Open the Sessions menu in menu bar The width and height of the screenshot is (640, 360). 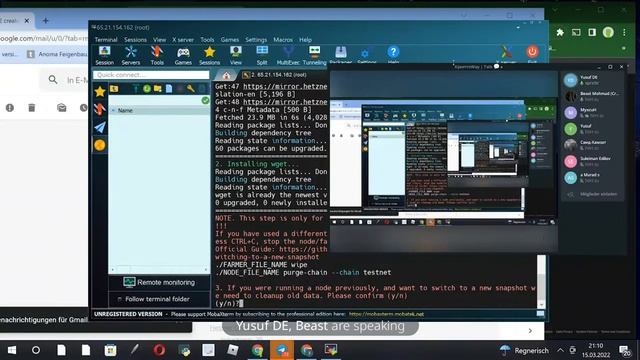135,40
